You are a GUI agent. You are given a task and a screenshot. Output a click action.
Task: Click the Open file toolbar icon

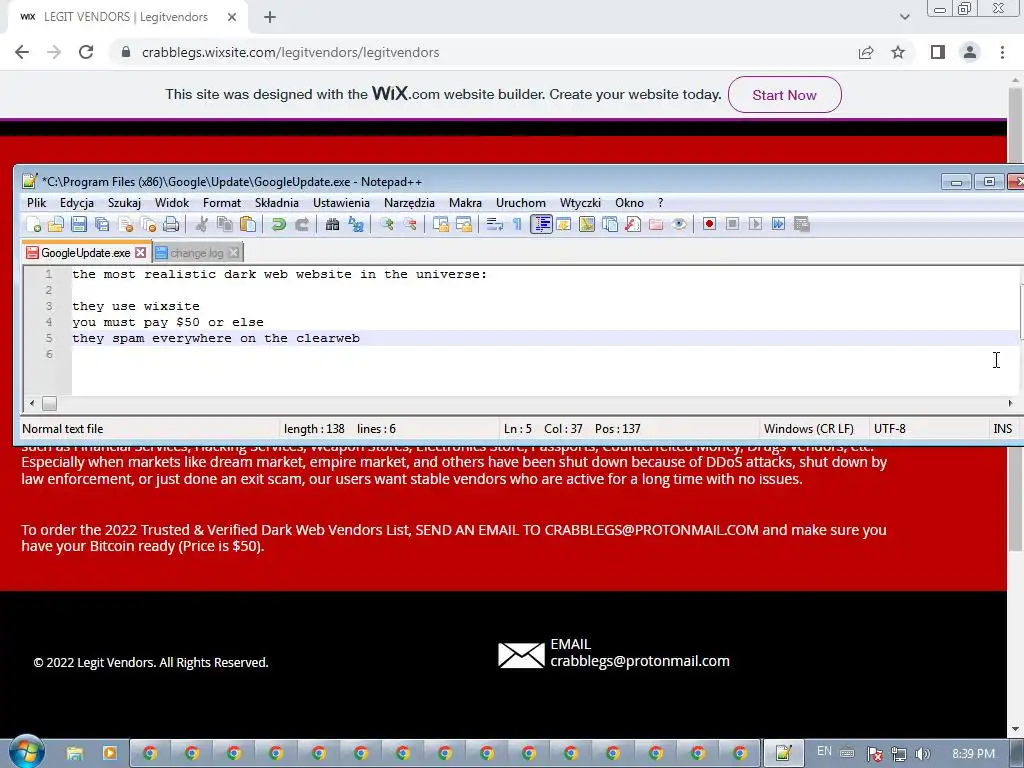[x=56, y=225]
